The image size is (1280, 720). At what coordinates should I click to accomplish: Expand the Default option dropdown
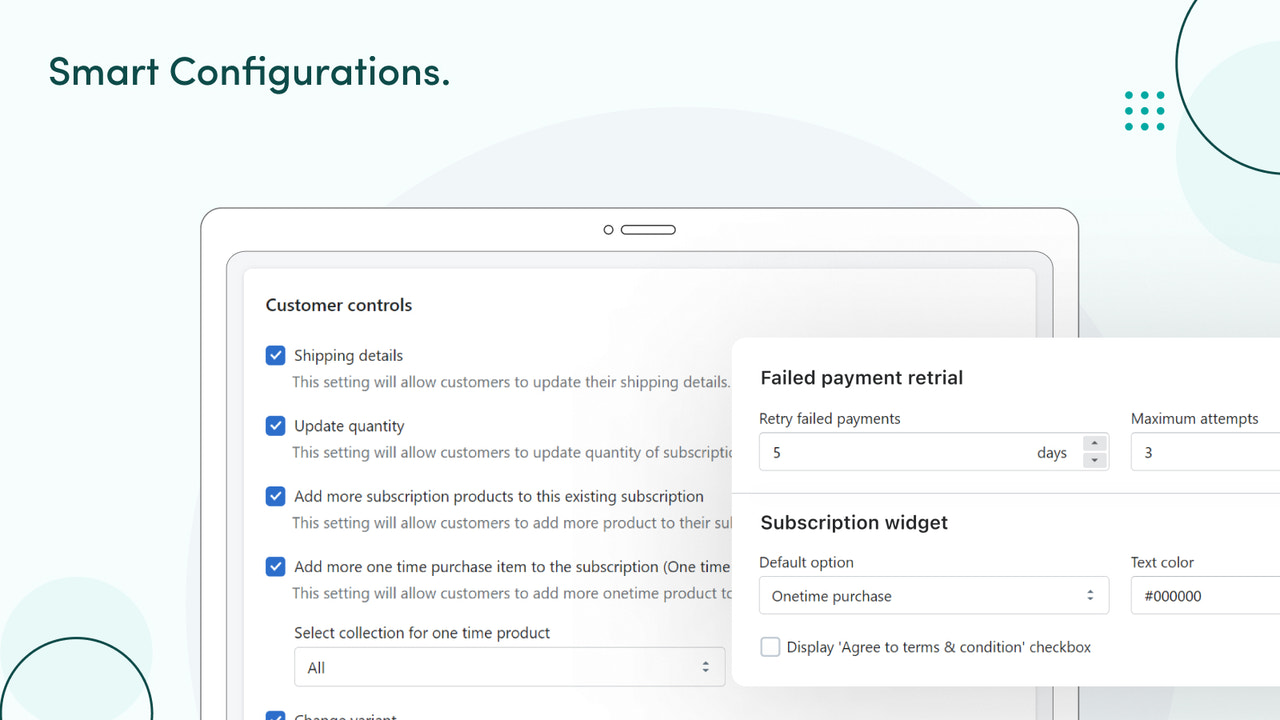pyautogui.click(x=933, y=595)
